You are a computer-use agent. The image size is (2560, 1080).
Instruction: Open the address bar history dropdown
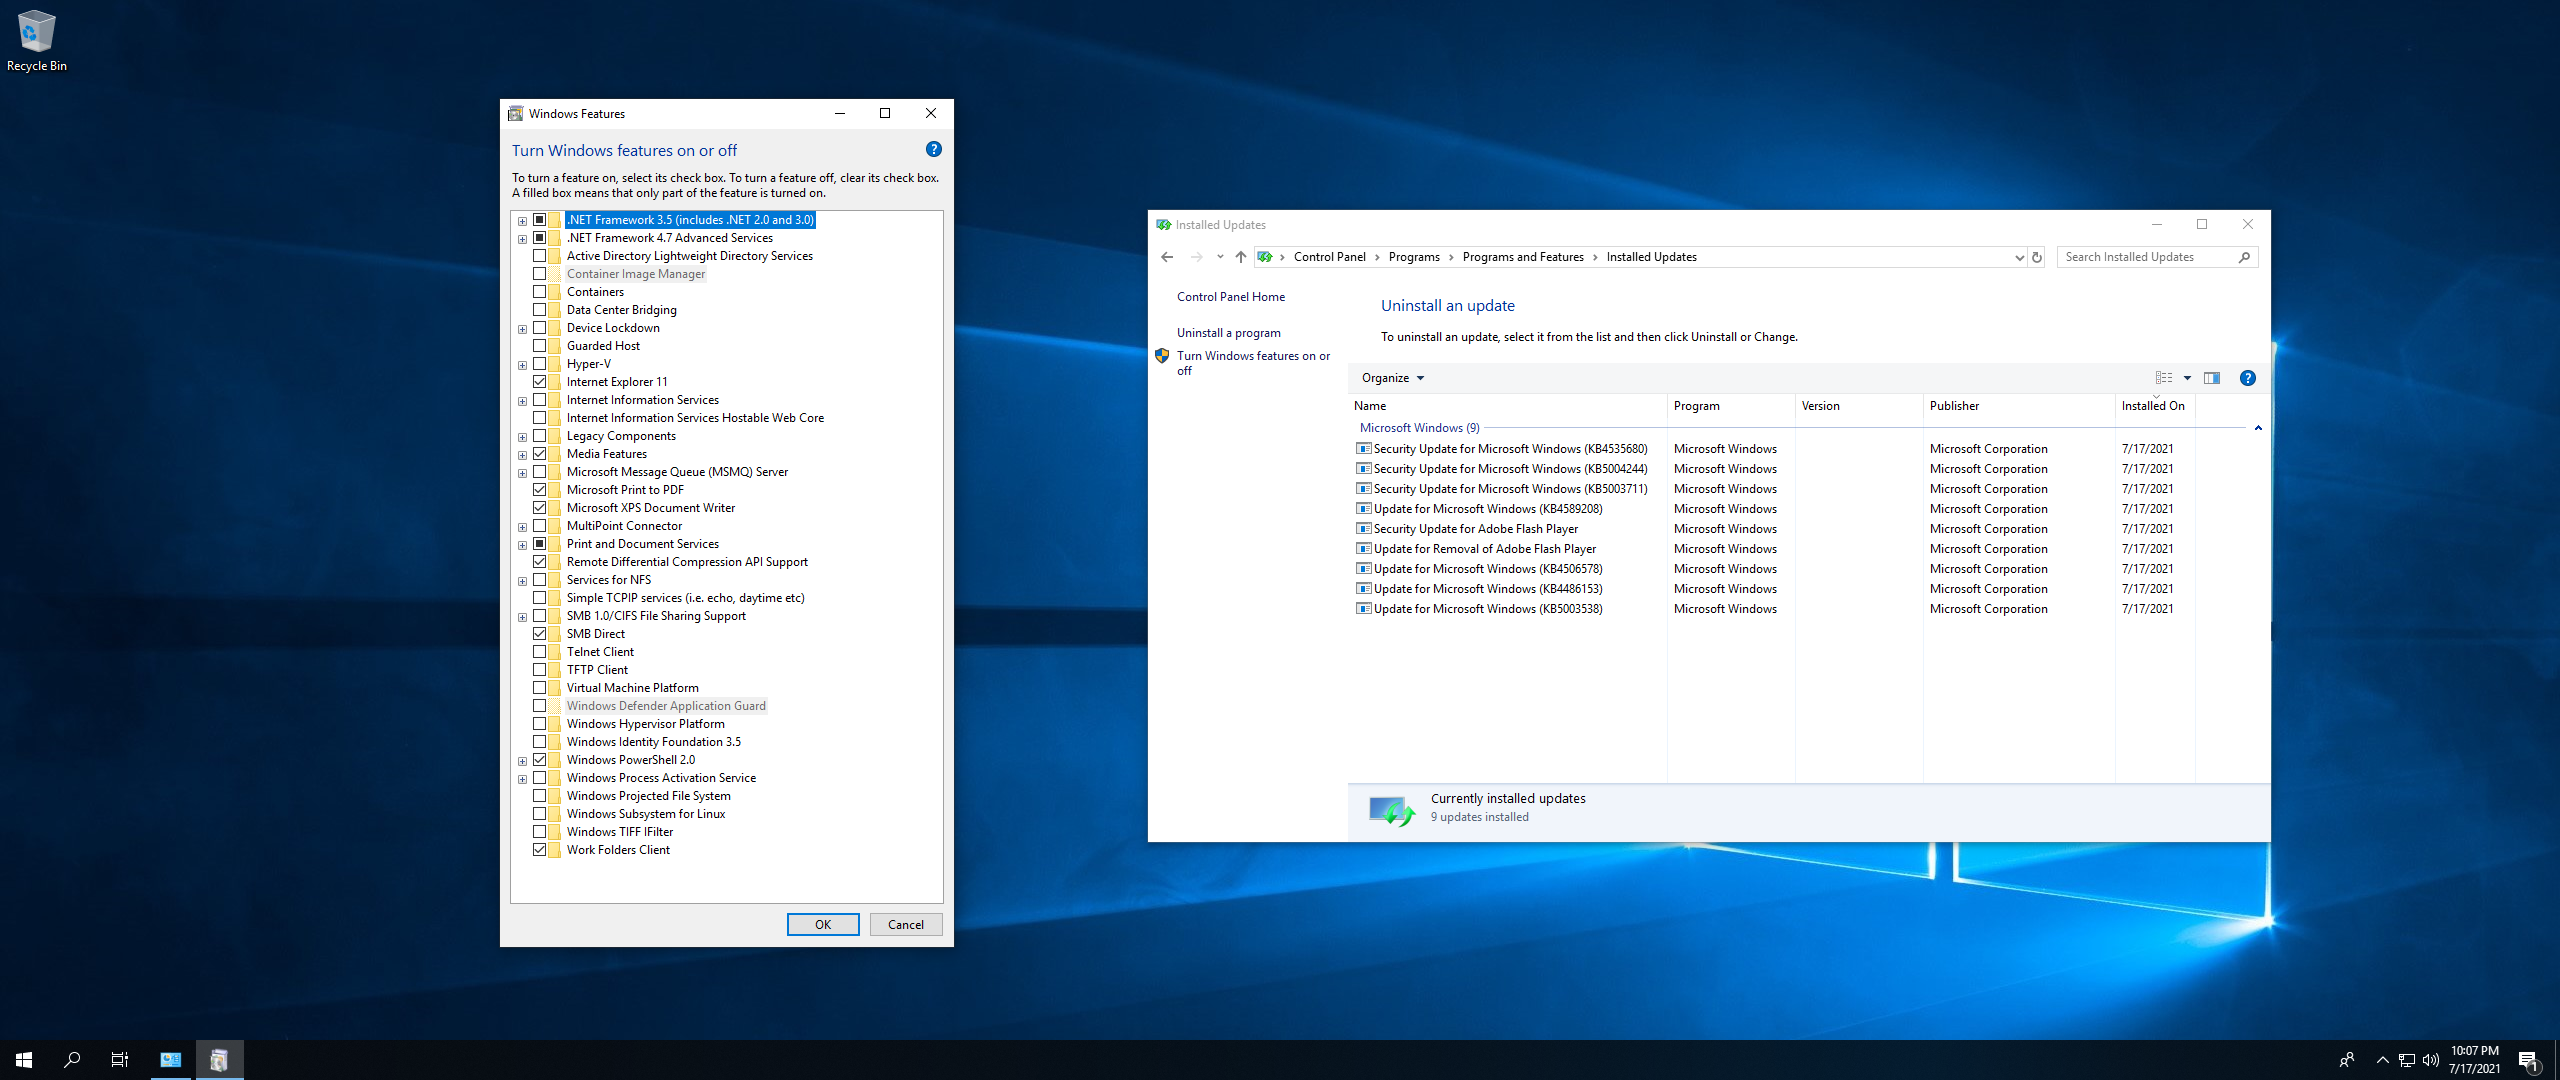tap(2019, 257)
